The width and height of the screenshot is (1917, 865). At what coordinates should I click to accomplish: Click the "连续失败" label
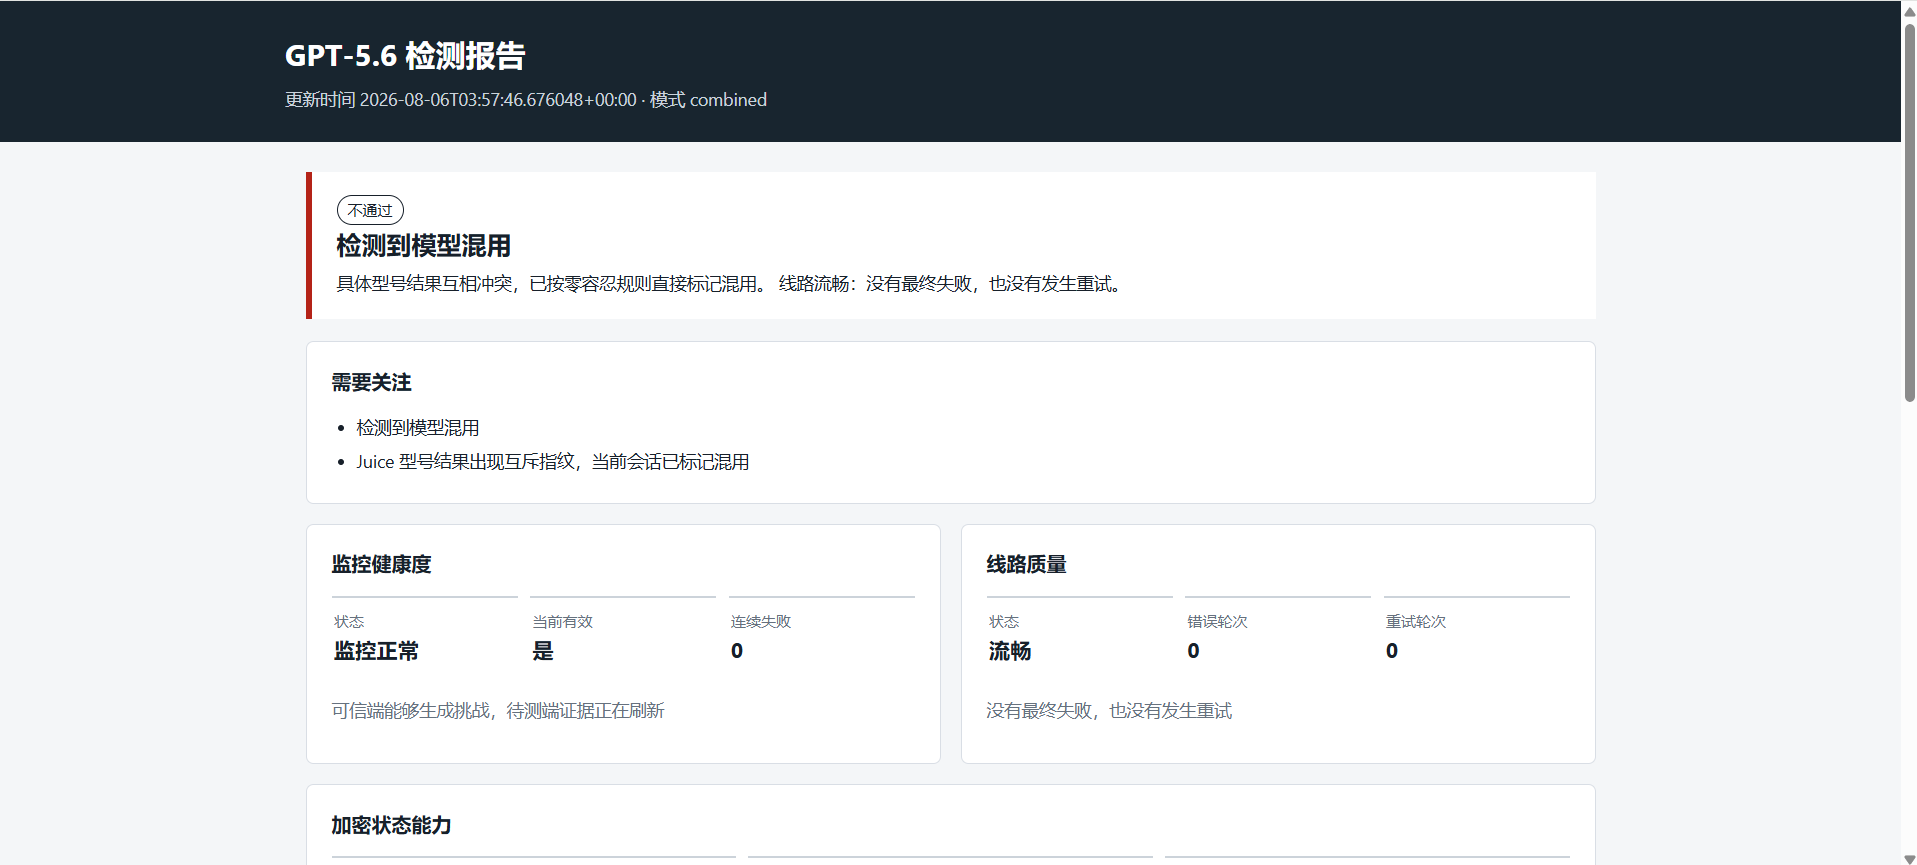point(761,622)
